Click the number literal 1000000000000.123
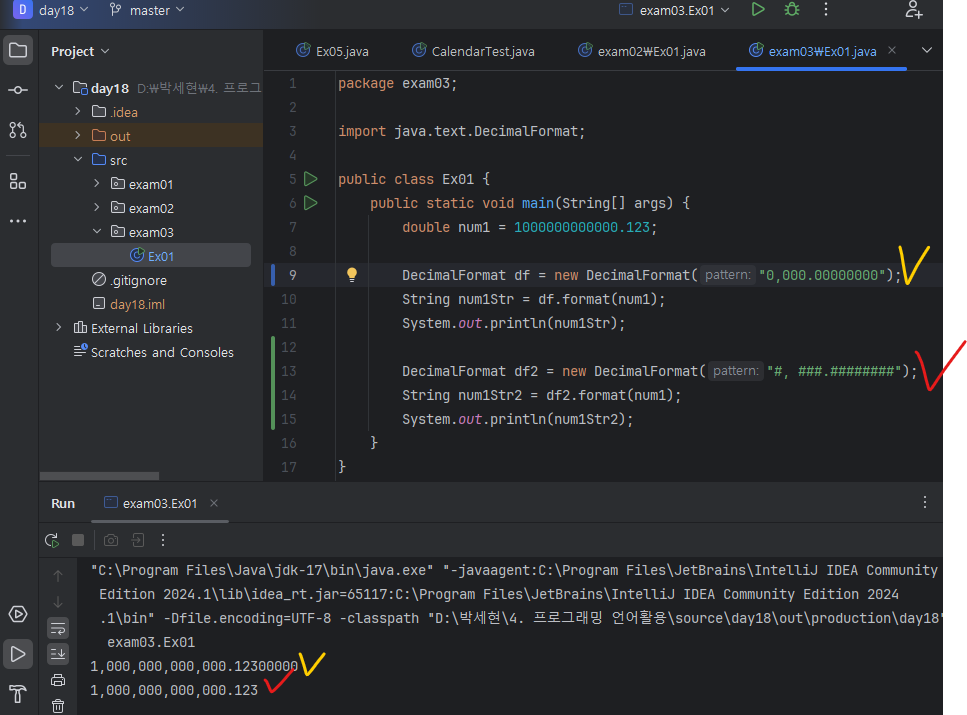The height and width of the screenshot is (715, 967). pos(582,228)
